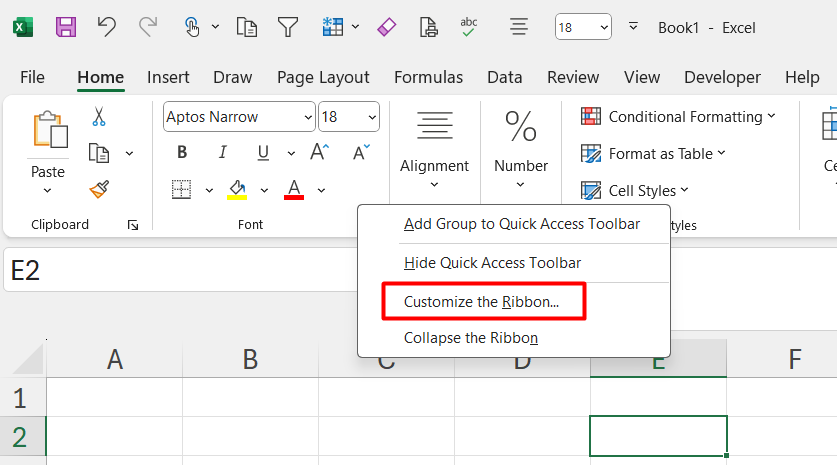
Task: Switch to the Data tab
Action: (504, 77)
